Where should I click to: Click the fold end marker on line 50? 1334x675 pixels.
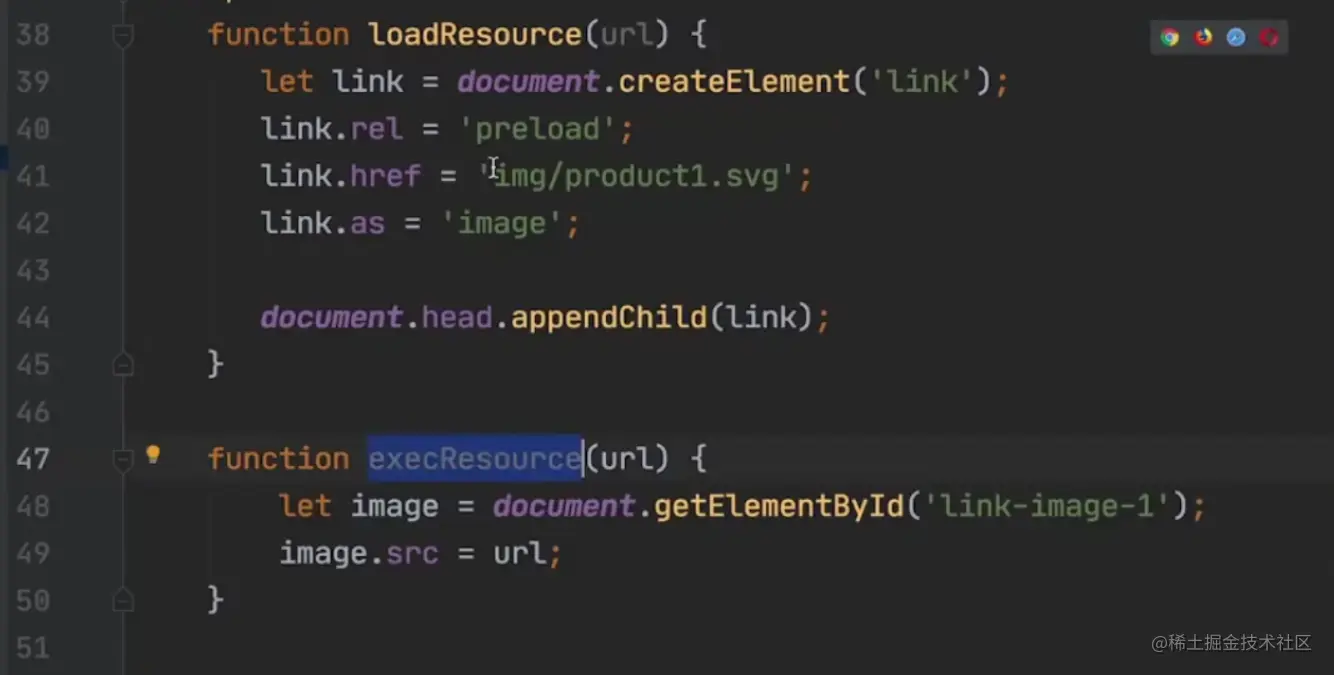(x=123, y=600)
